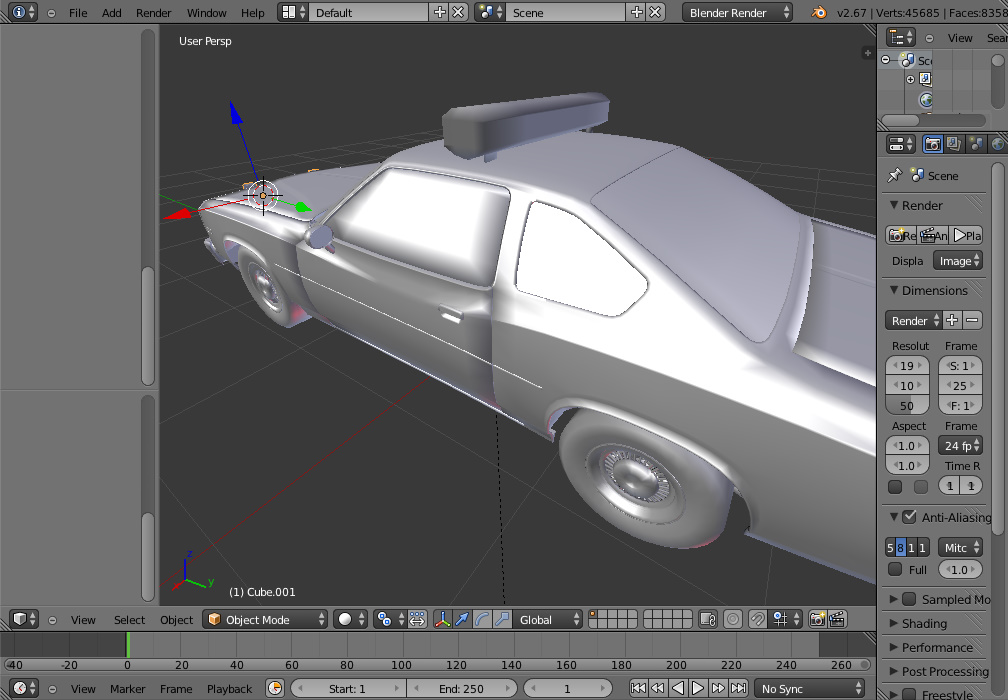Toggle the 3D manipulator widget icon
The height and width of the screenshot is (700, 1008).
[x=442, y=620]
